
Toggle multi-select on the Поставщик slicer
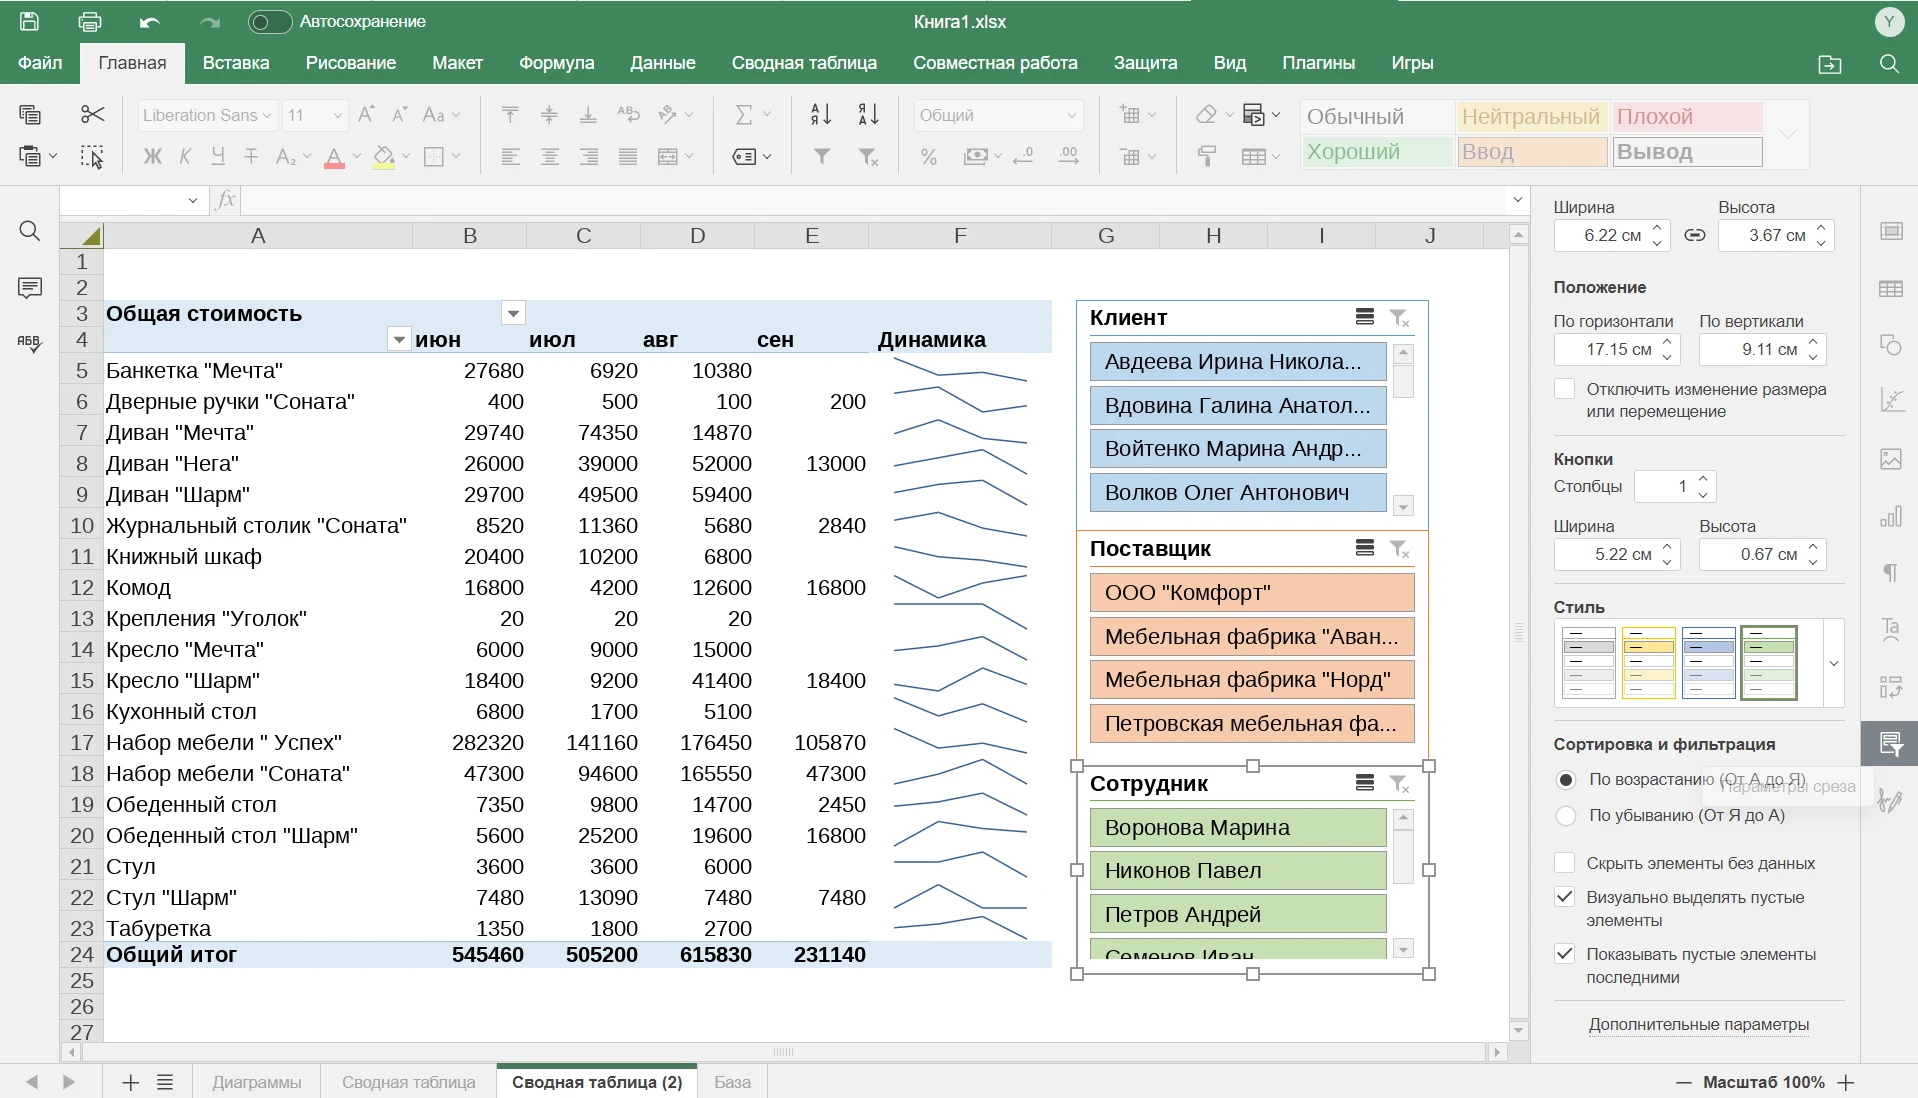coord(1365,548)
